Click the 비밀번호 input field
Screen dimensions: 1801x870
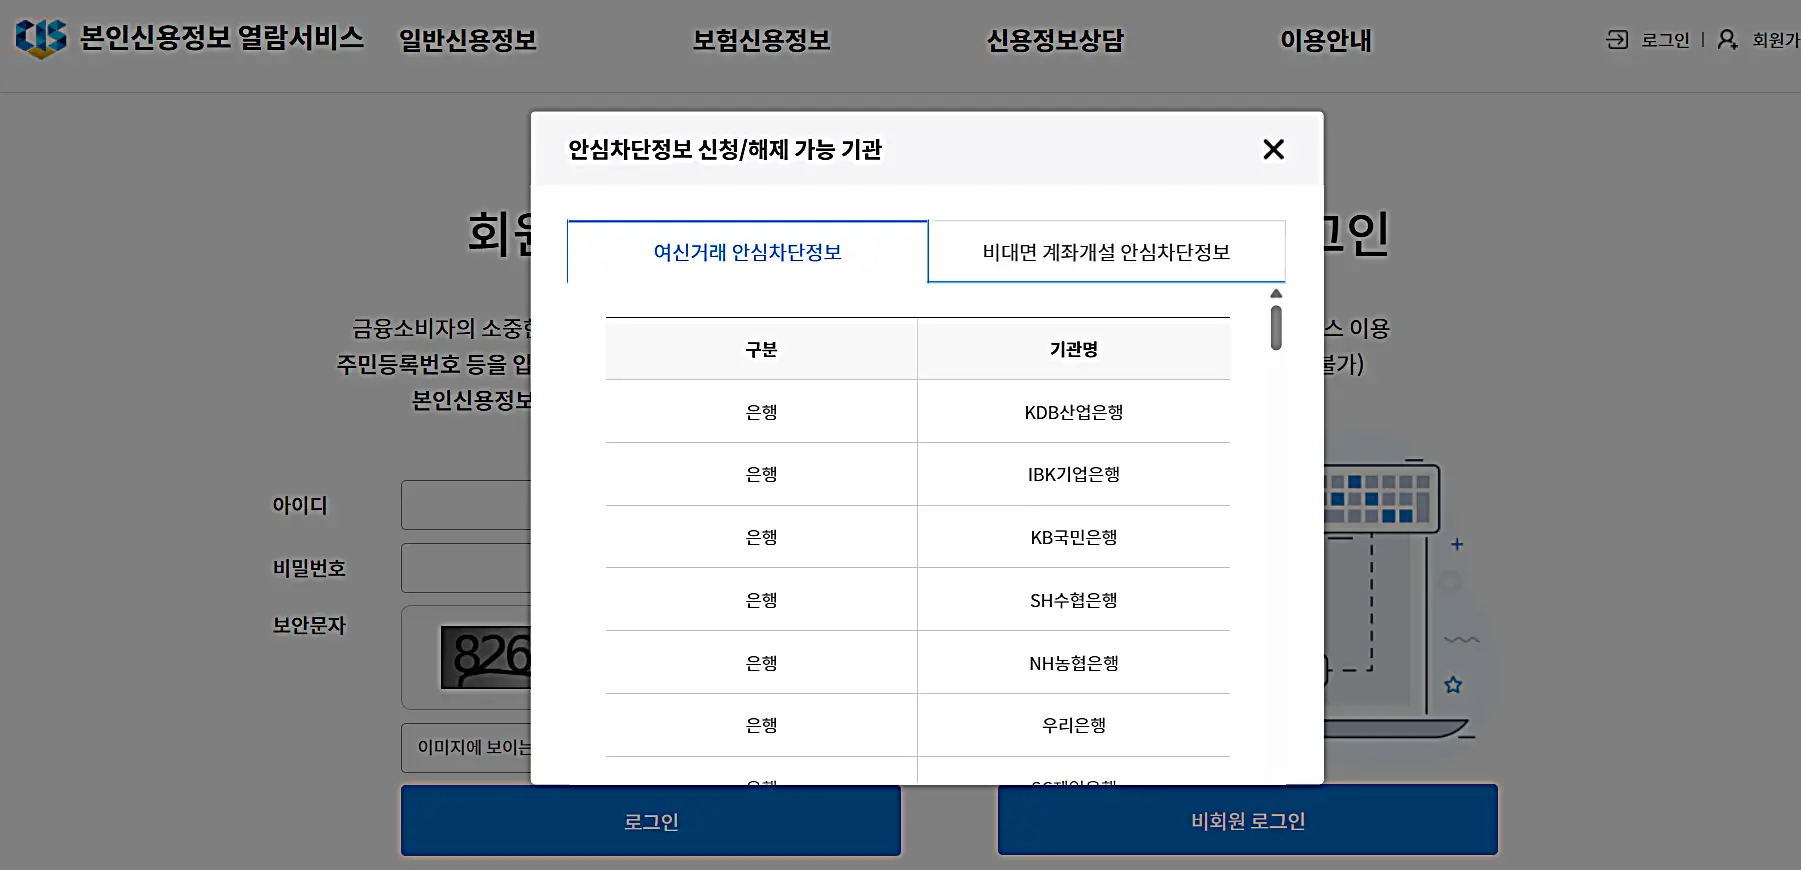[x=466, y=568]
